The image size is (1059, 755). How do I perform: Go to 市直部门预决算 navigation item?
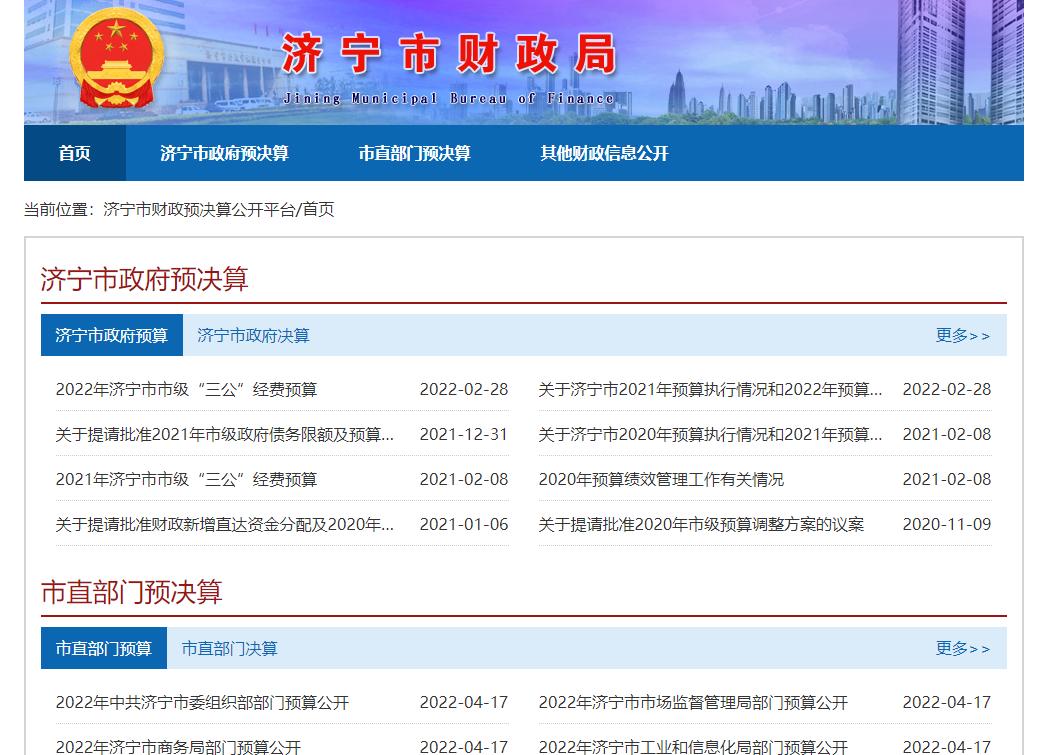(x=414, y=153)
